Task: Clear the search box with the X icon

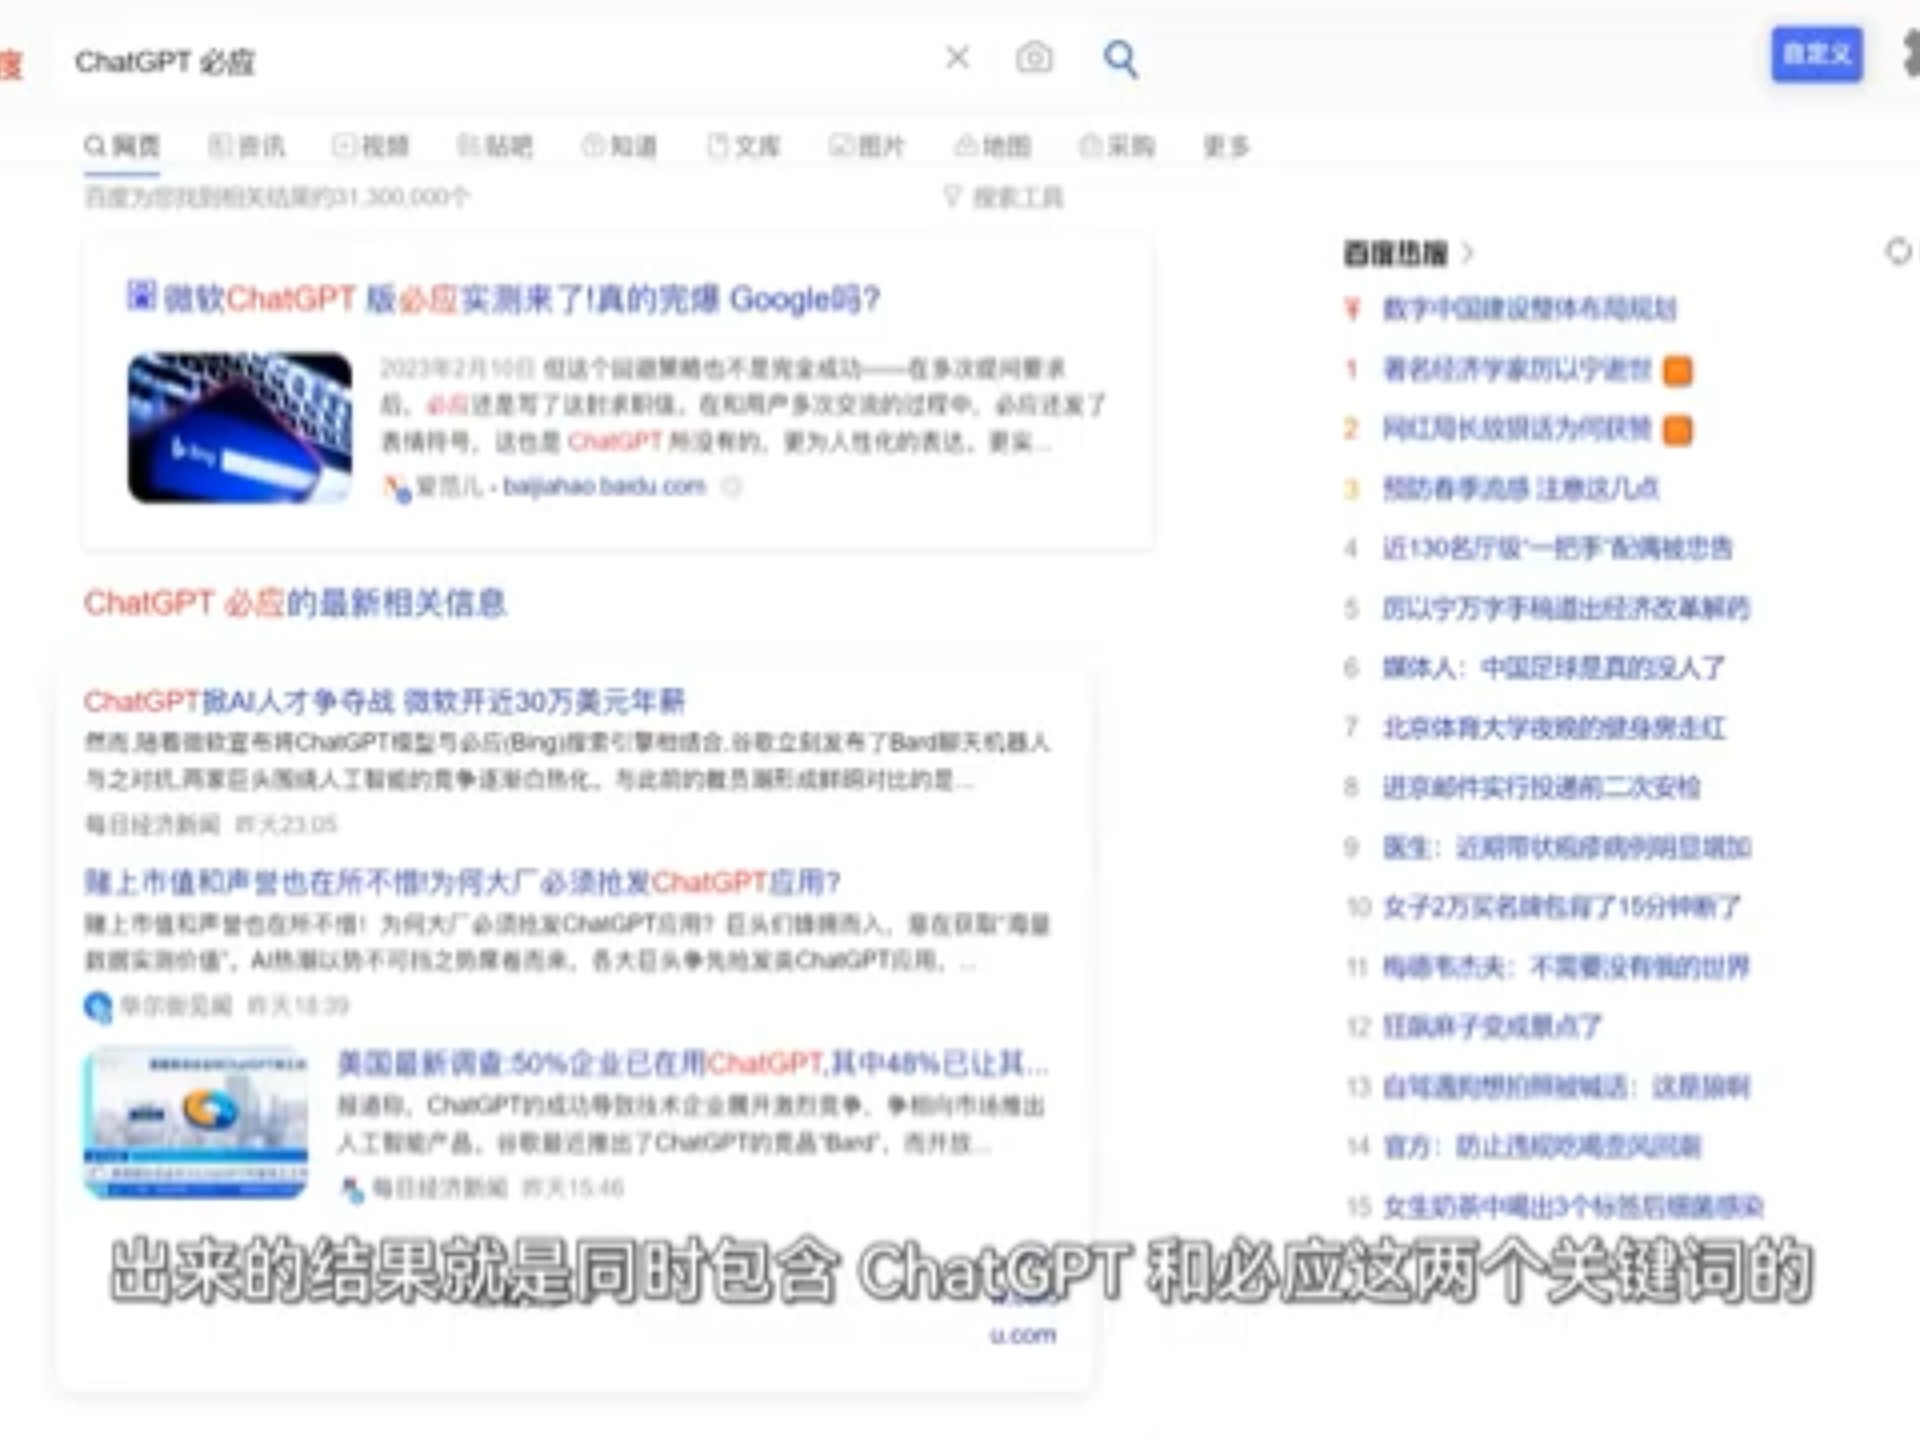Action: (957, 57)
